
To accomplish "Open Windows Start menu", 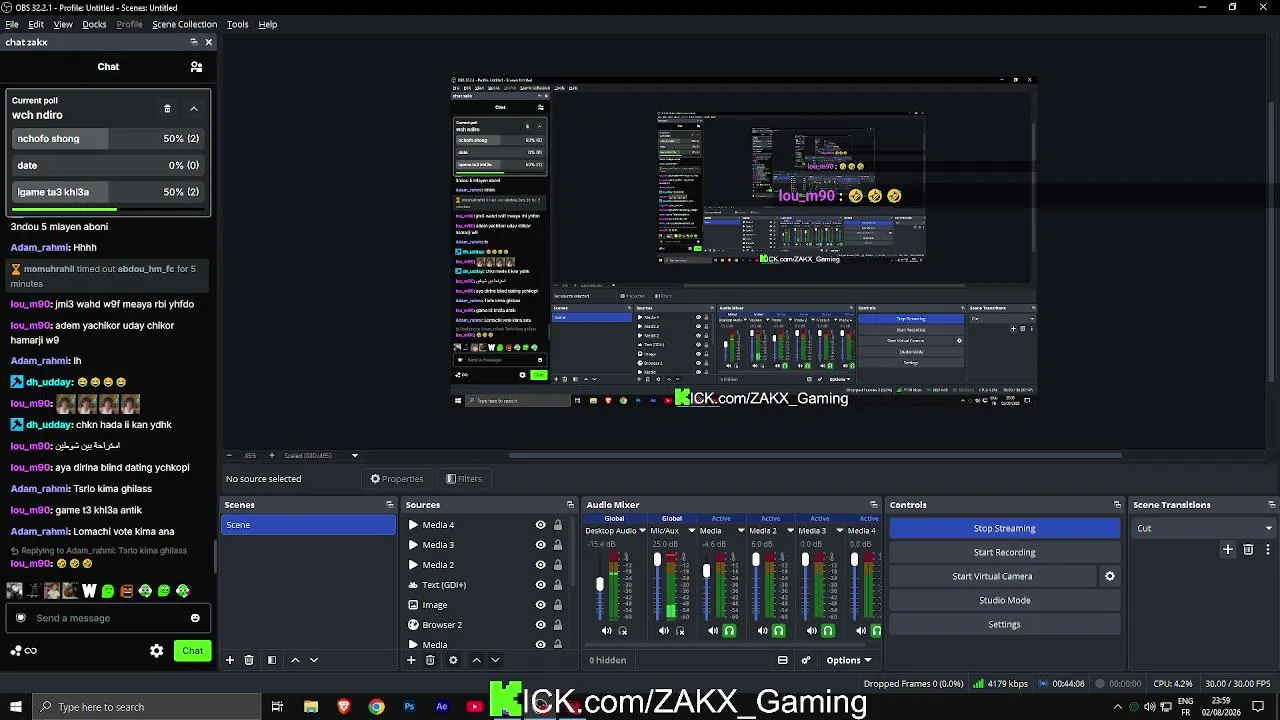I will [x=16, y=707].
